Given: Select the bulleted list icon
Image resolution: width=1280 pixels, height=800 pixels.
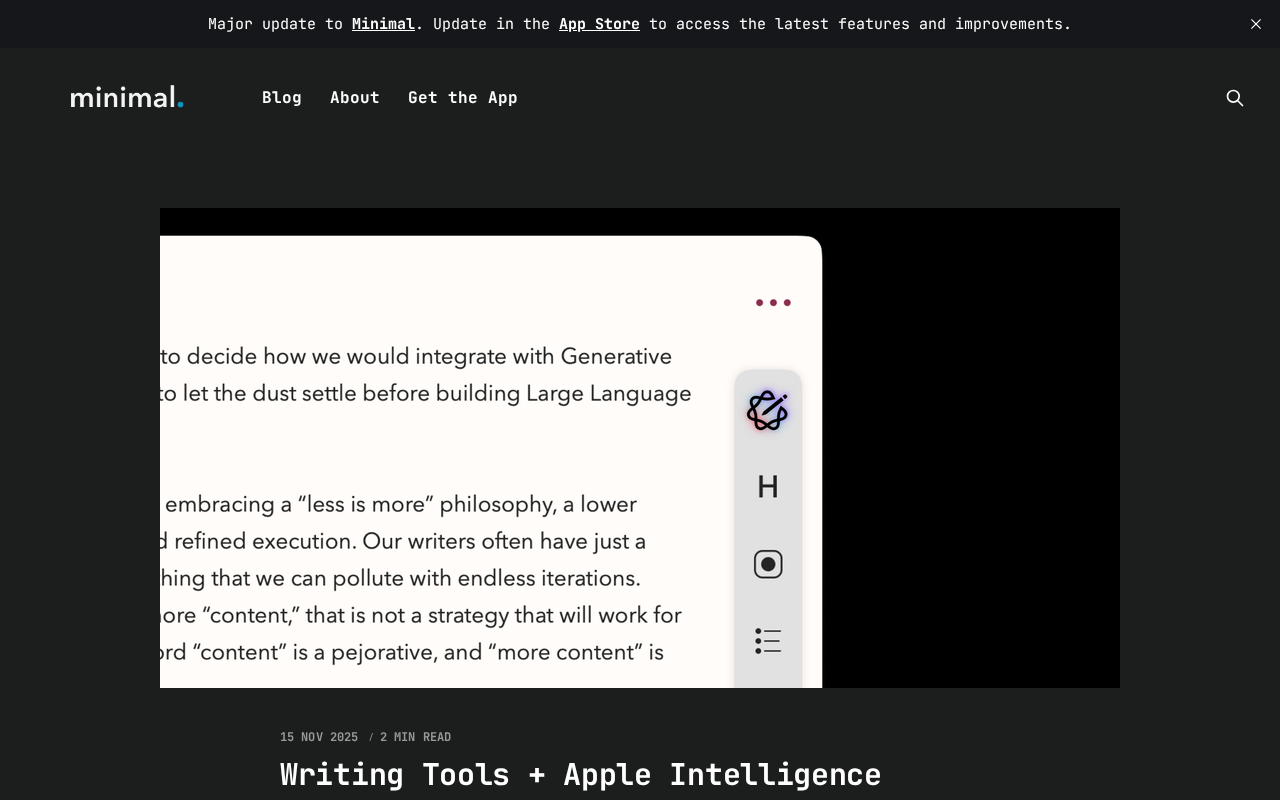Looking at the screenshot, I should [x=767, y=641].
